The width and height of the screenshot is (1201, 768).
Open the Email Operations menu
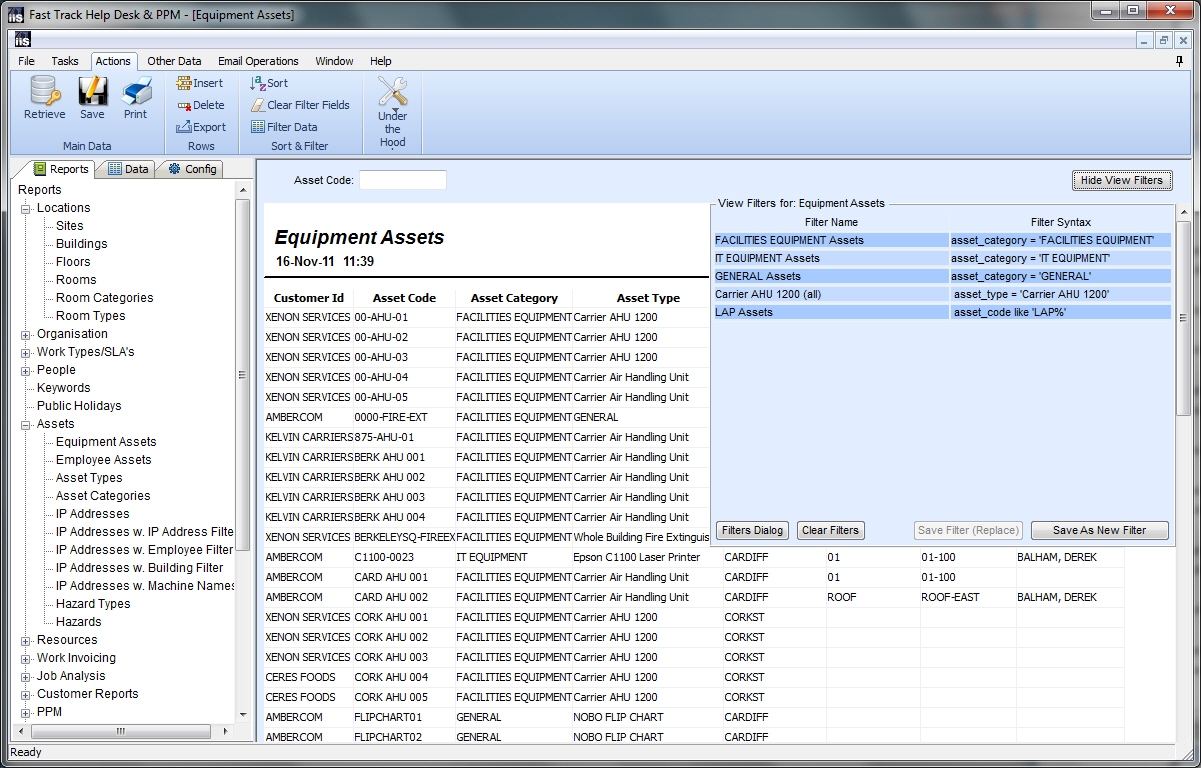coord(258,61)
